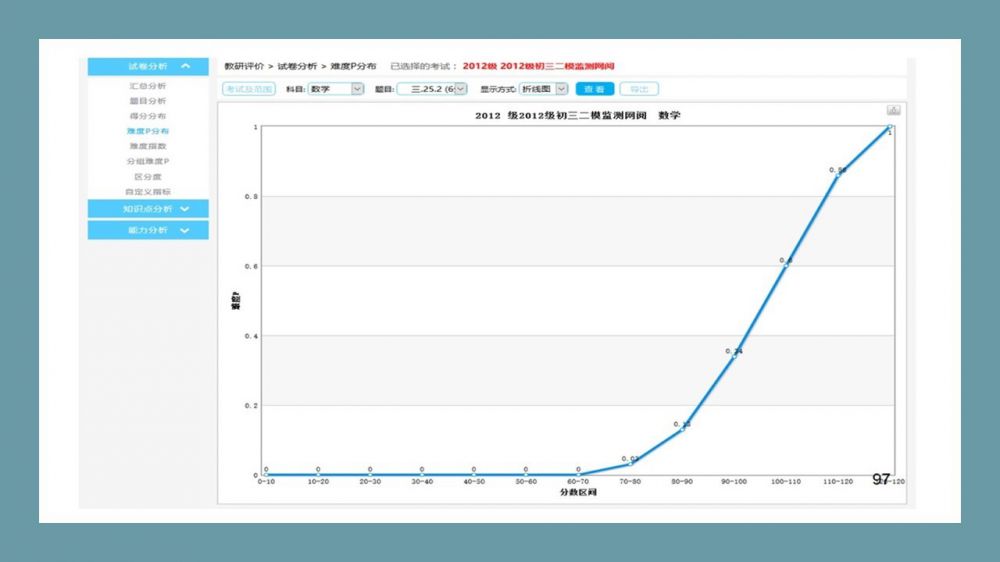Click the 导出 export button
The height and width of the screenshot is (562, 1000).
click(x=639, y=89)
